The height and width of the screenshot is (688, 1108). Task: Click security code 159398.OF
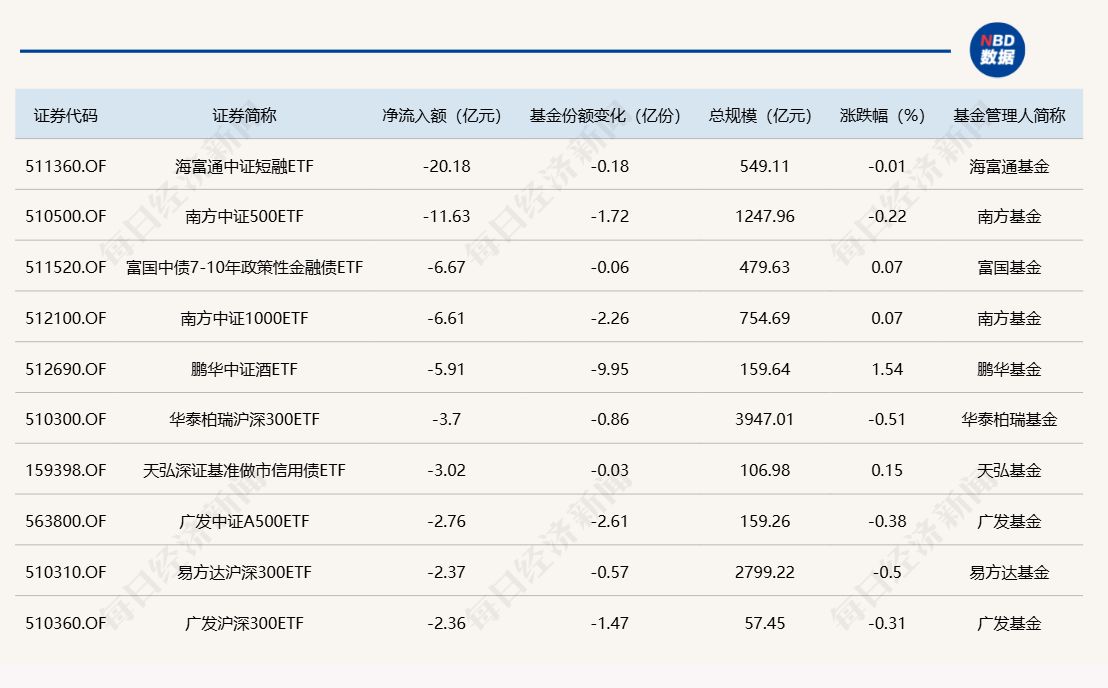pyautogui.click(x=66, y=470)
